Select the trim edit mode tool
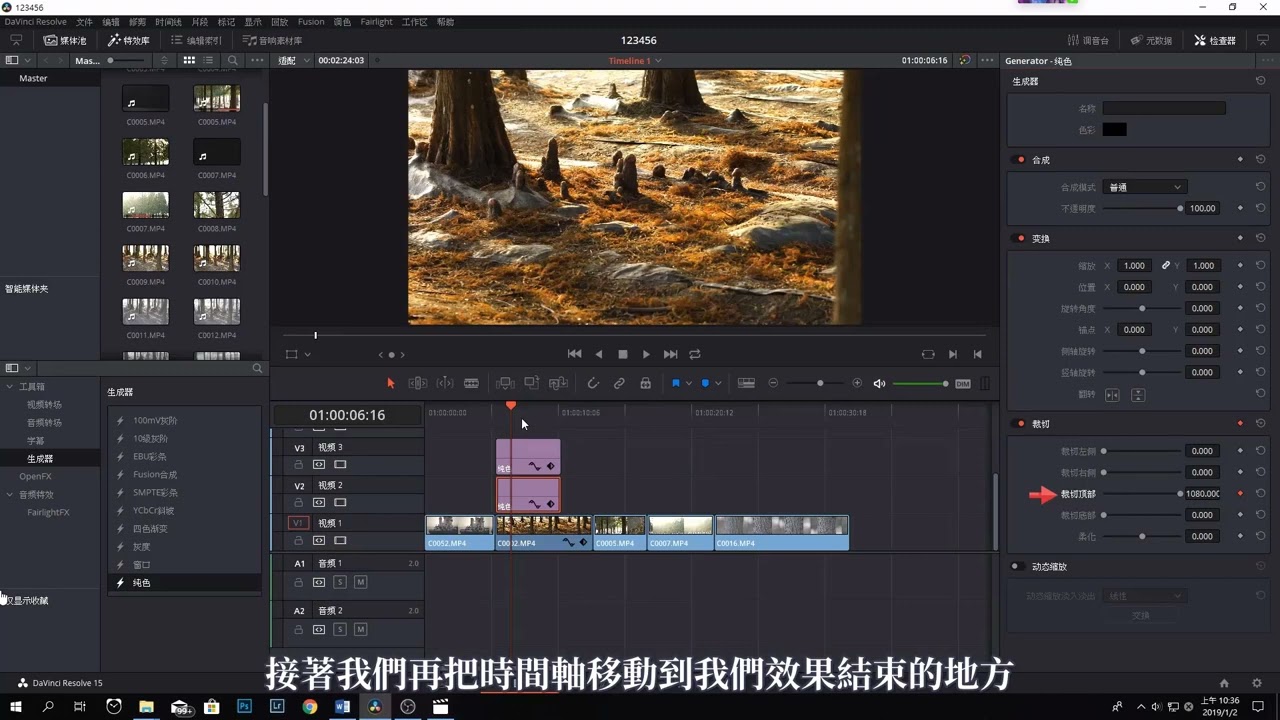The width and height of the screenshot is (1280, 720). (418, 383)
